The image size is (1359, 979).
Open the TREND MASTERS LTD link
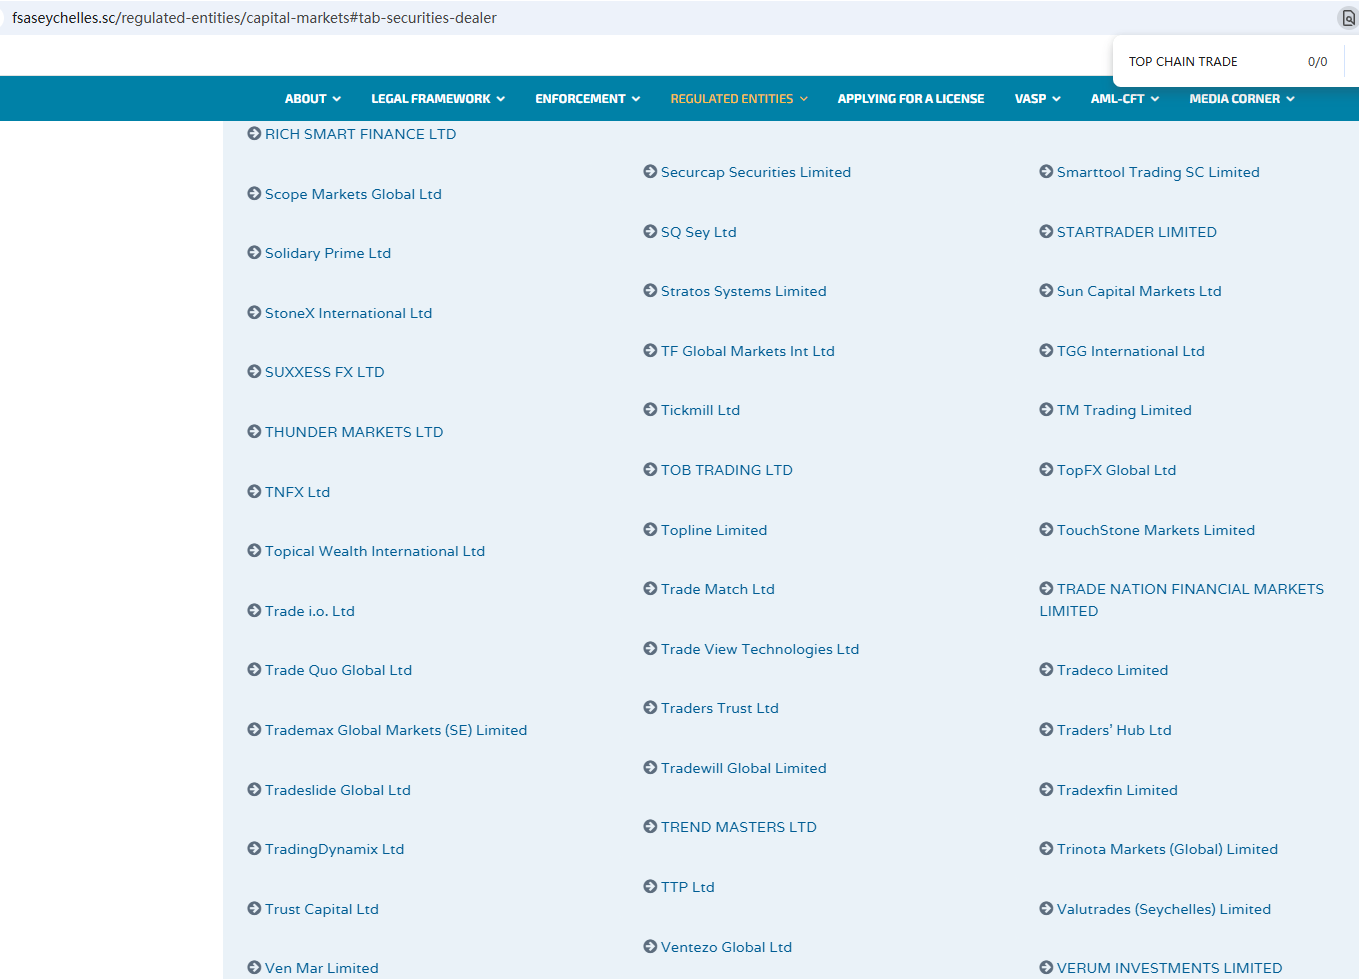pos(739,827)
